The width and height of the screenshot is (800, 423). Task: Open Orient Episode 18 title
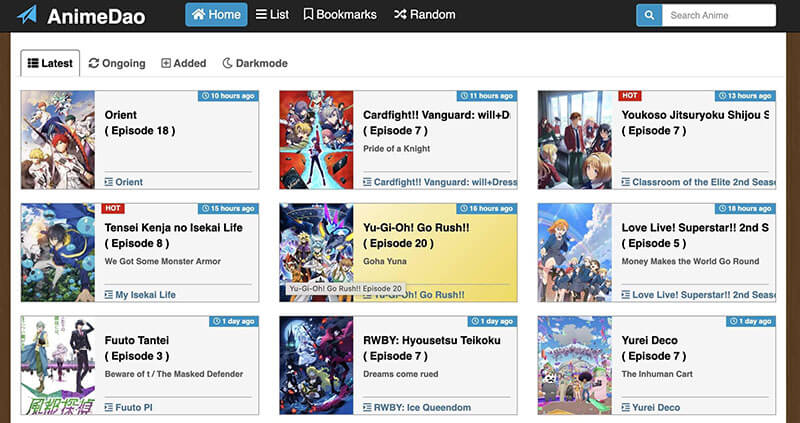pos(140,123)
